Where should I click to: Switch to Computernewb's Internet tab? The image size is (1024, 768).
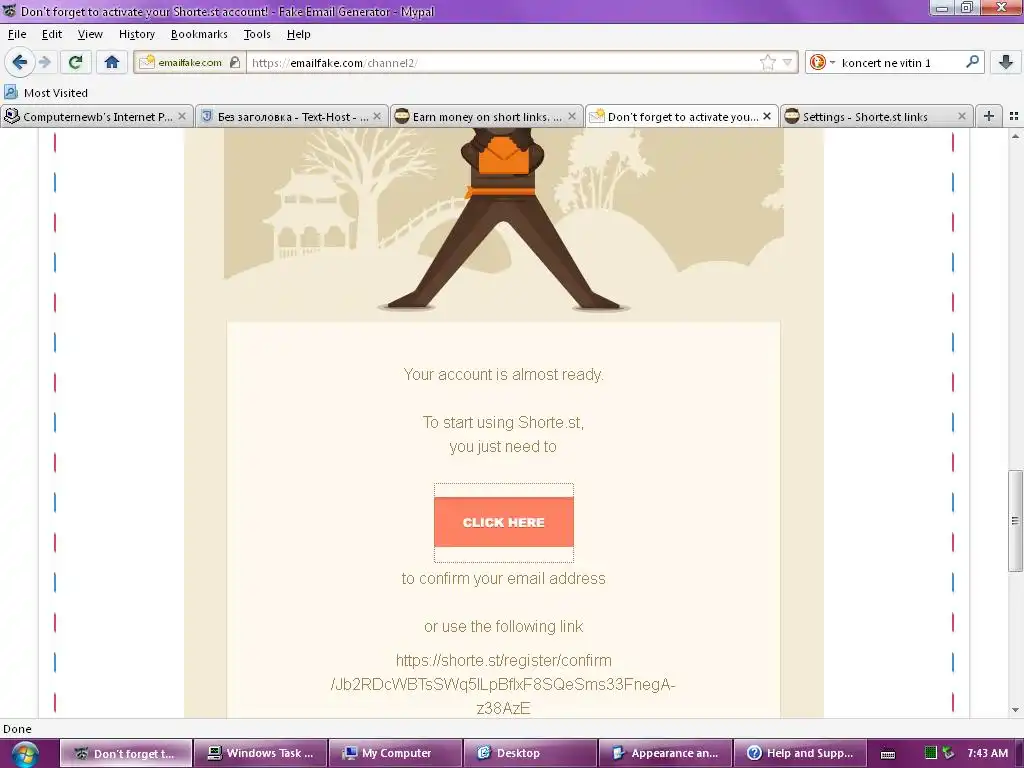(x=97, y=116)
